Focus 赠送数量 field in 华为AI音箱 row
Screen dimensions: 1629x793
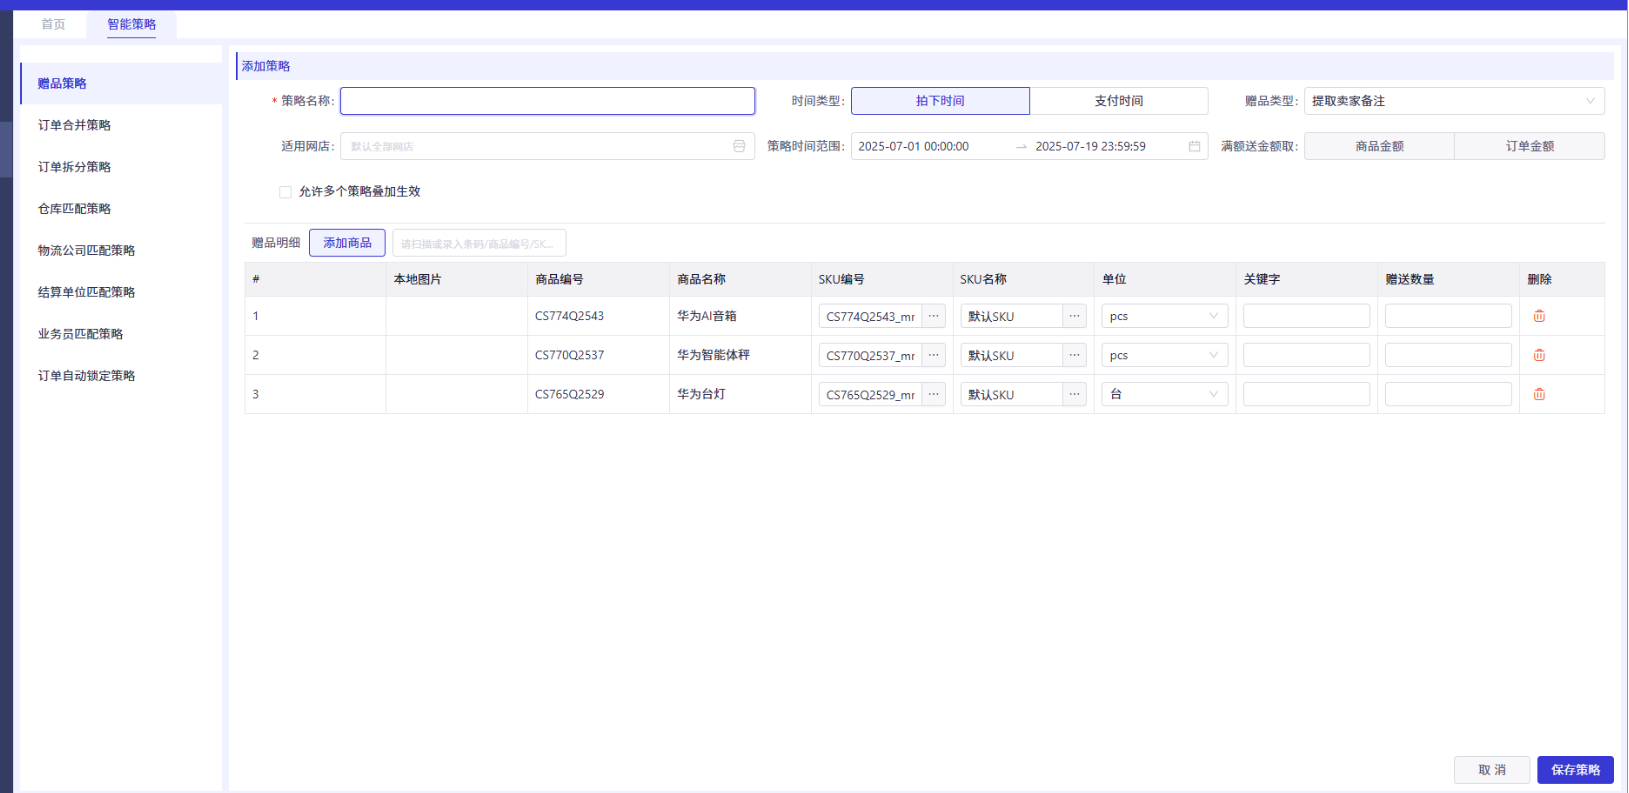(x=1448, y=316)
